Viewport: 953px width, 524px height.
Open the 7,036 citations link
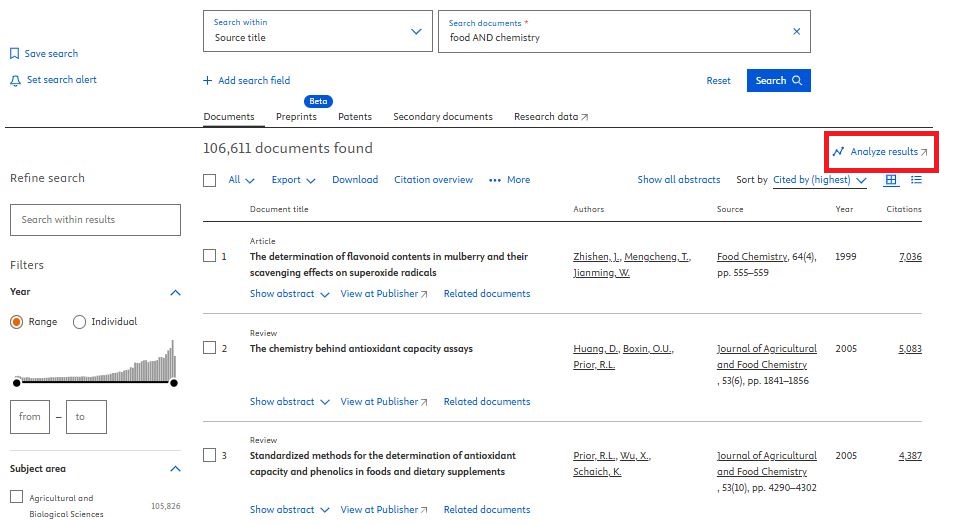click(x=910, y=257)
